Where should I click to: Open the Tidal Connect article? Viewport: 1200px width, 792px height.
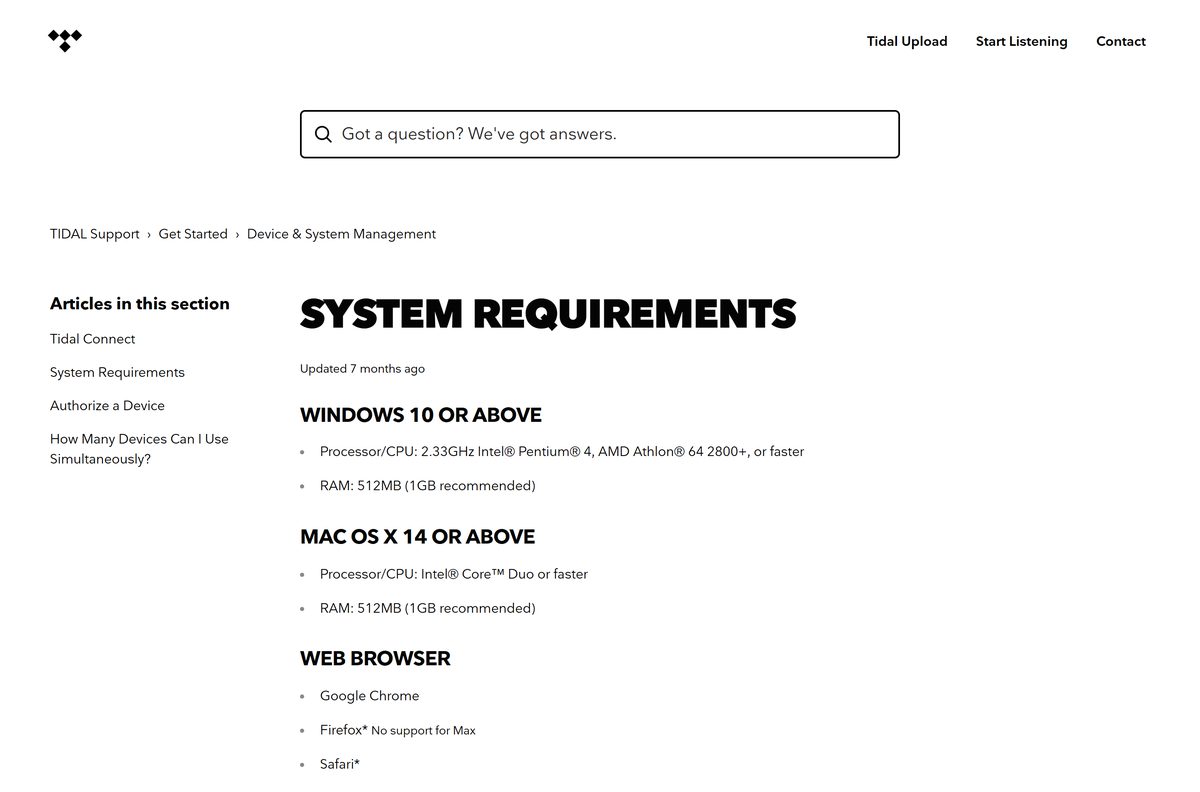[93, 339]
